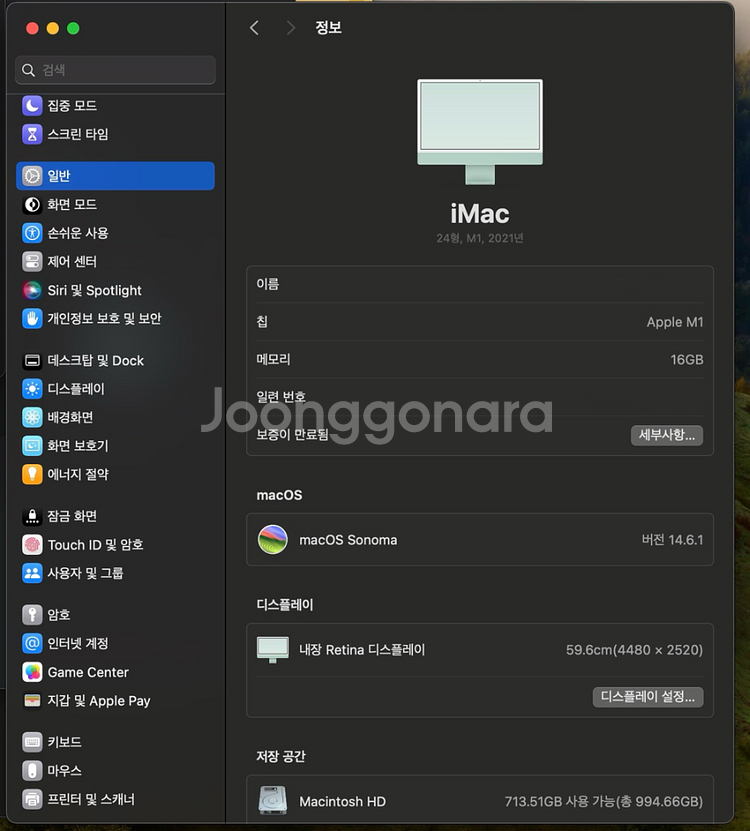Click the iMac product image
Image resolution: width=750 pixels, height=831 pixels.
pyautogui.click(x=480, y=132)
